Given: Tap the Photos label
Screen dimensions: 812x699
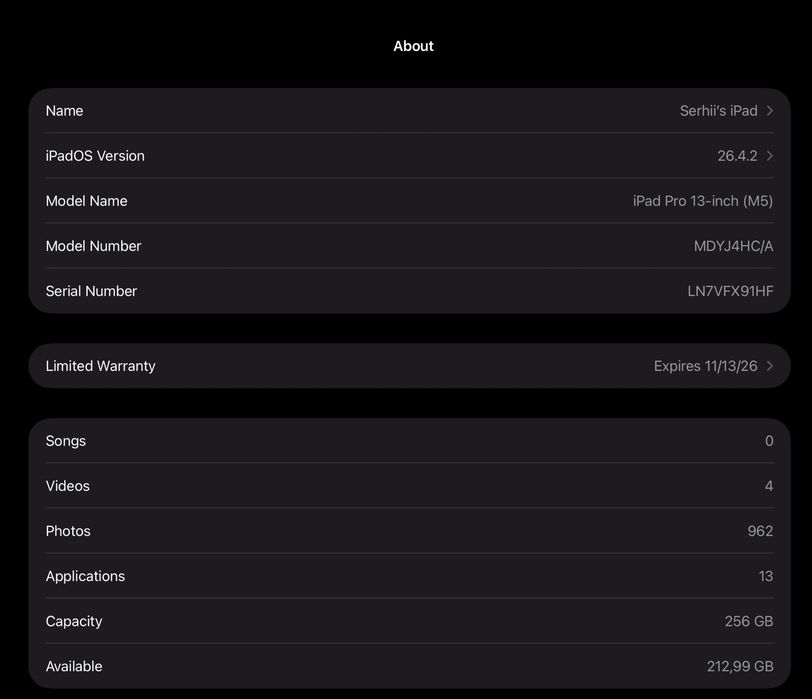Looking at the screenshot, I should 68,531.
